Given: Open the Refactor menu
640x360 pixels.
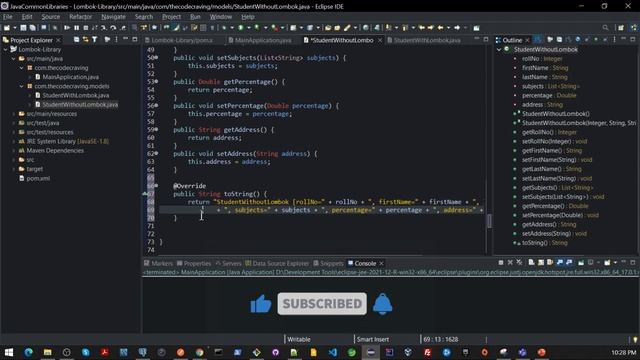Looking at the screenshot, I should point(80,17).
